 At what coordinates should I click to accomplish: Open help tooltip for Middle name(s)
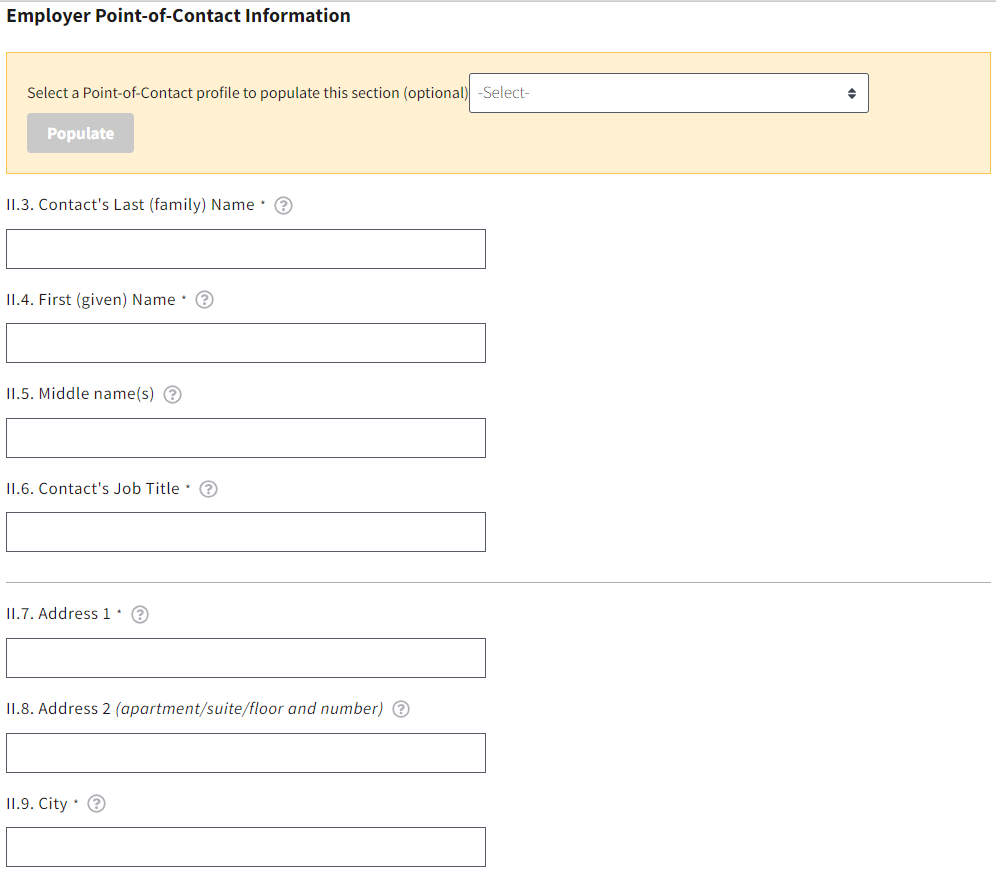[172, 394]
